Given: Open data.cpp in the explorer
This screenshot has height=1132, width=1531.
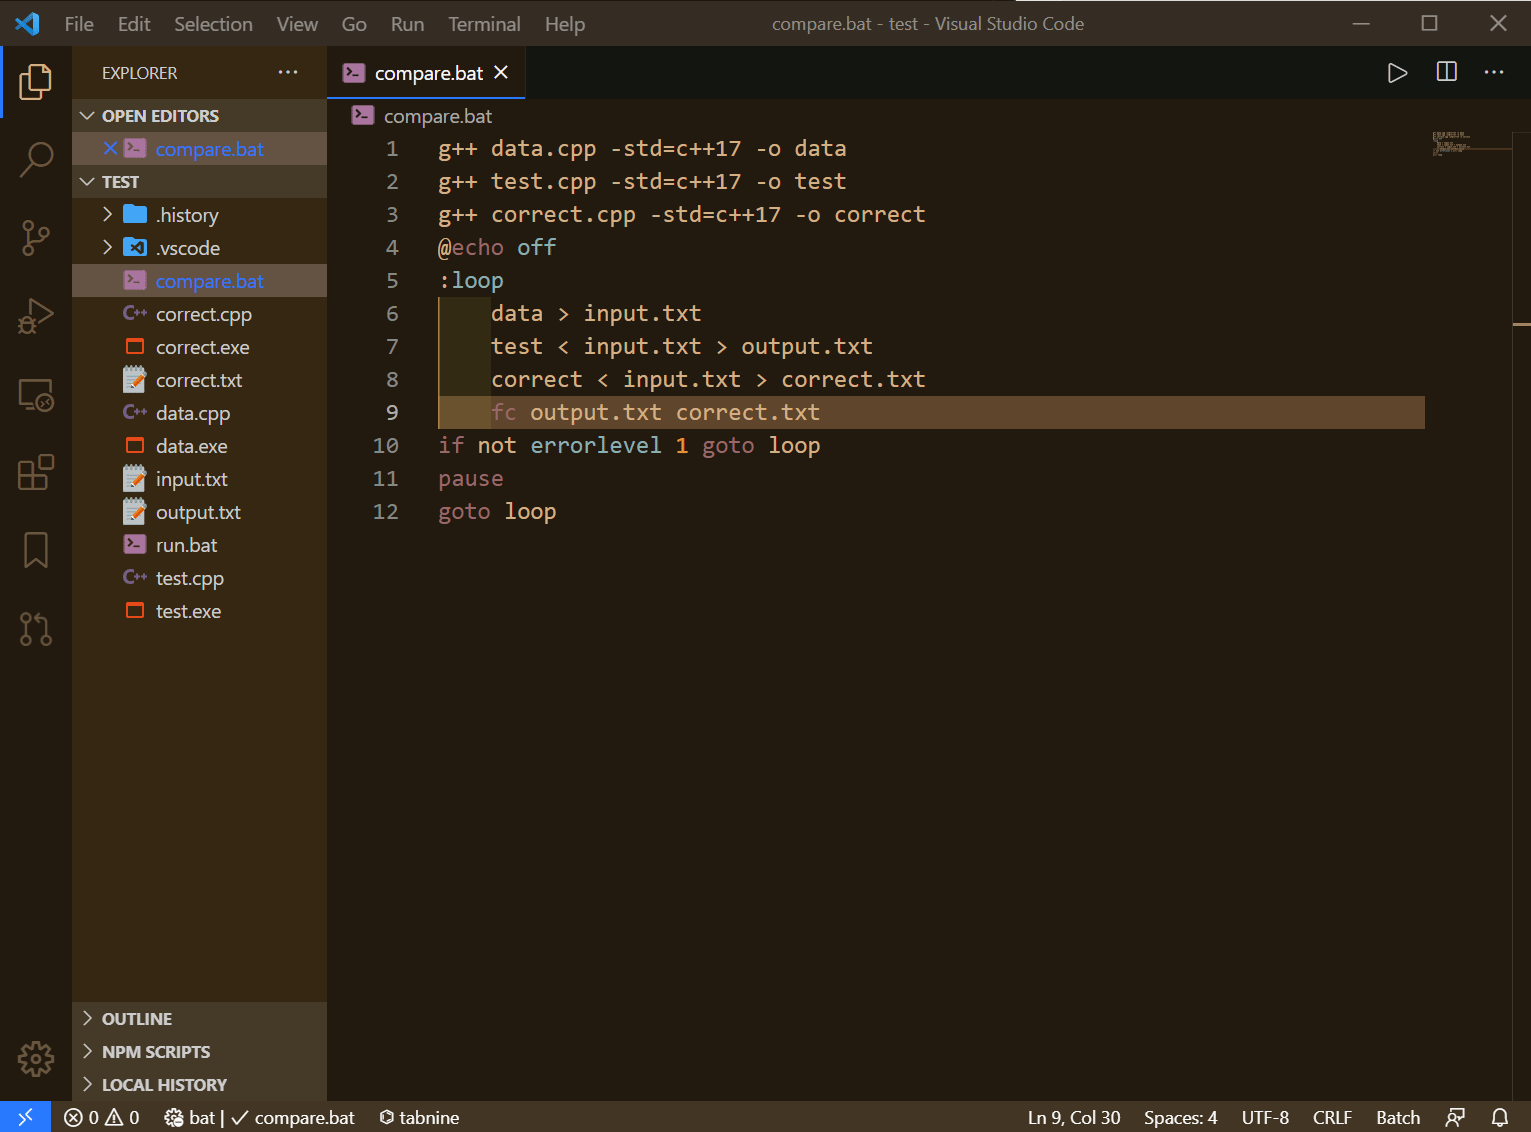Looking at the screenshot, I should click(x=199, y=412).
